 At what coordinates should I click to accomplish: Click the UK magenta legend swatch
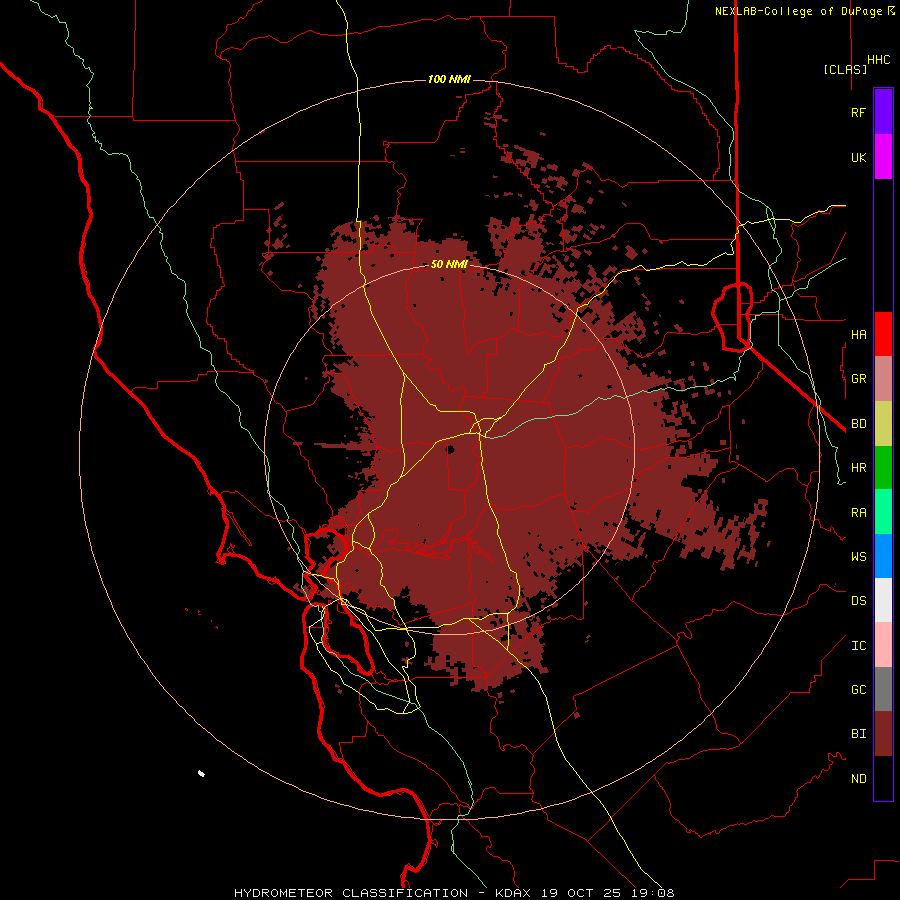883,157
